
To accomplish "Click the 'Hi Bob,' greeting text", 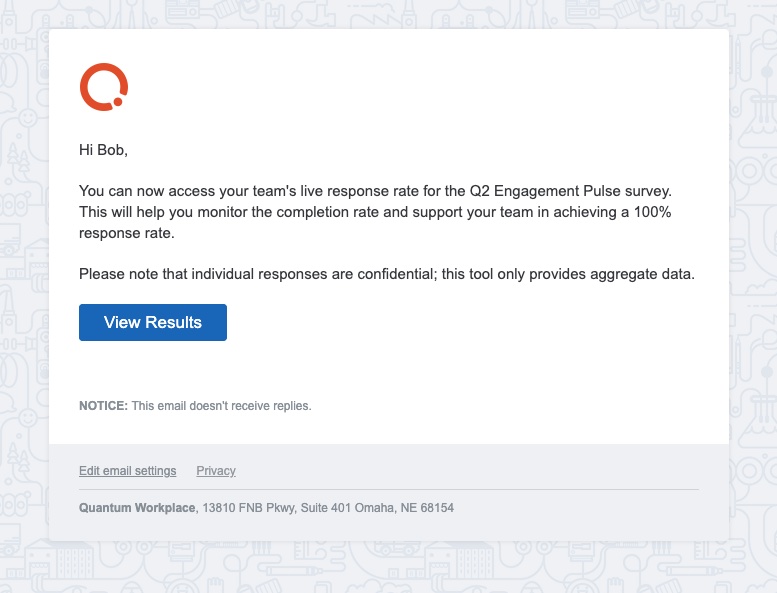I will tap(103, 150).
